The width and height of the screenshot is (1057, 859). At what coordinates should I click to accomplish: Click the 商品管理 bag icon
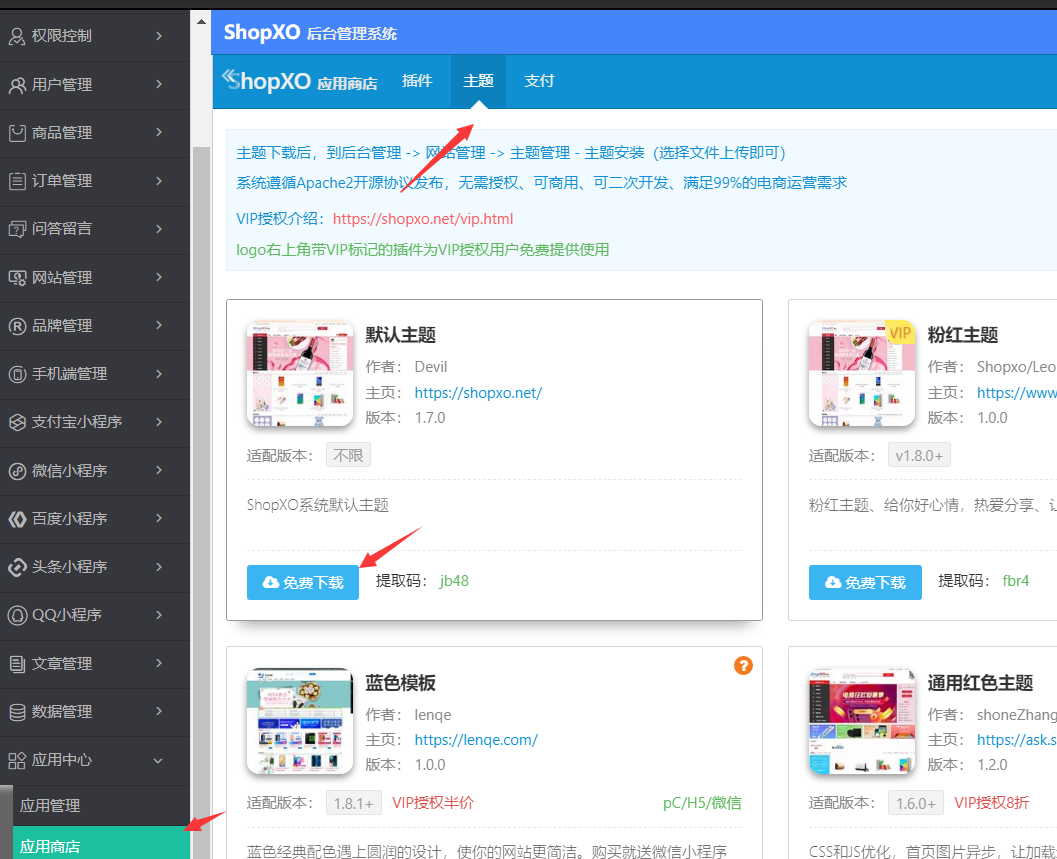click(x=17, y=133)
